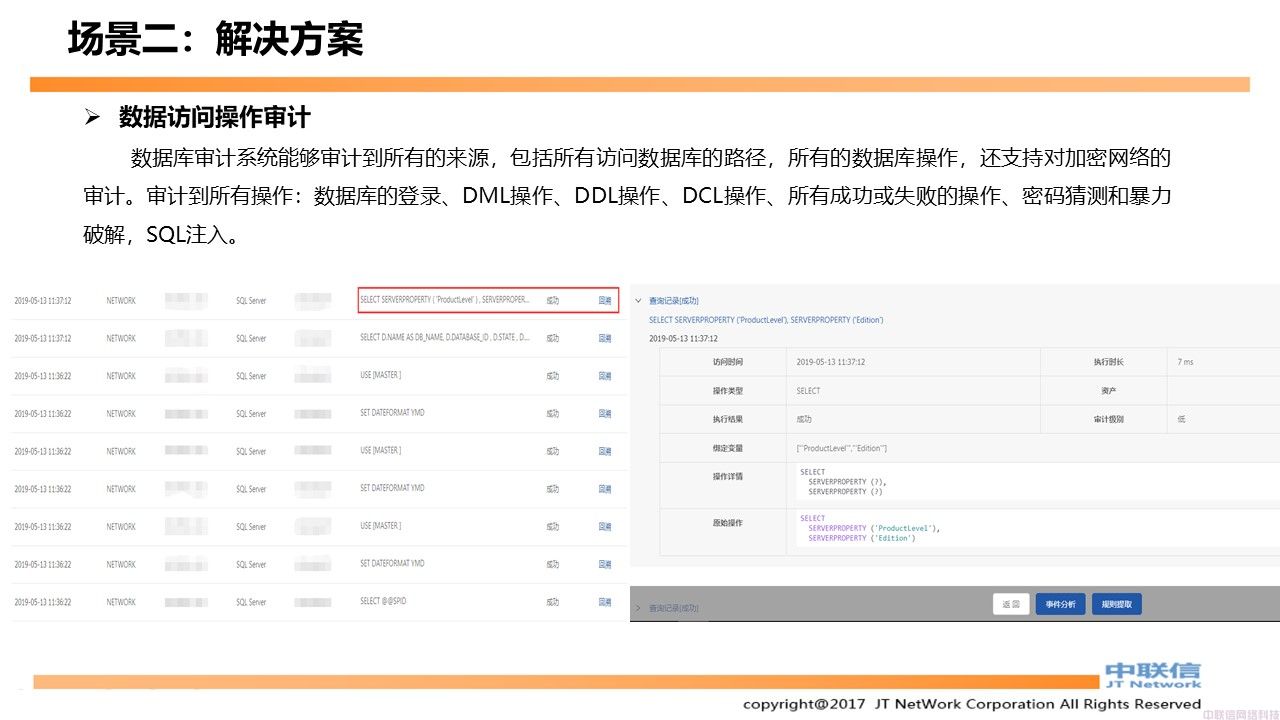
Task: Click the copyright@2017 JT NetWork Corporation footer text
Action: (x=972, y=704)
